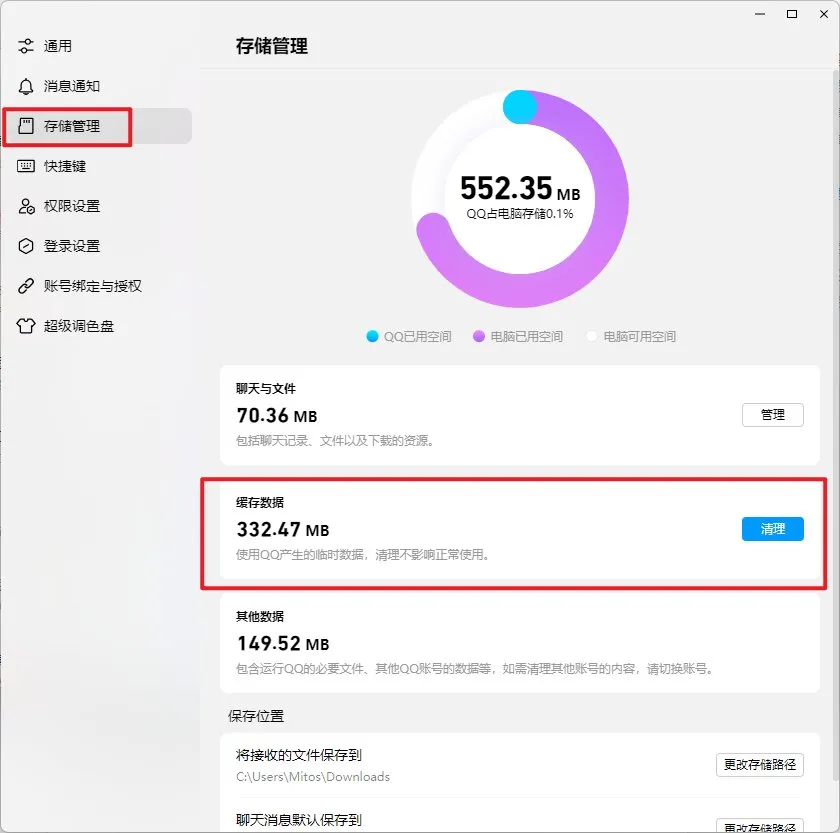Click the 聊天消息默认保存到 label
The height and width of the screenshot is (833, 840).
coord(299,820)
